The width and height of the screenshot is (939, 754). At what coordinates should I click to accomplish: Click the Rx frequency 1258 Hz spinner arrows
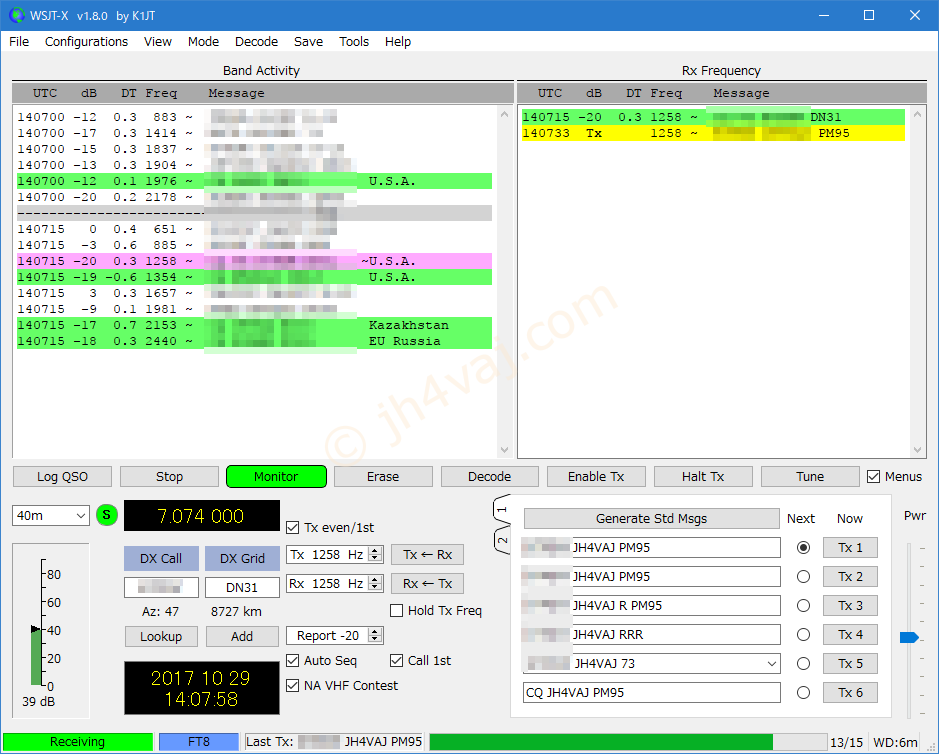pos(375,583)
